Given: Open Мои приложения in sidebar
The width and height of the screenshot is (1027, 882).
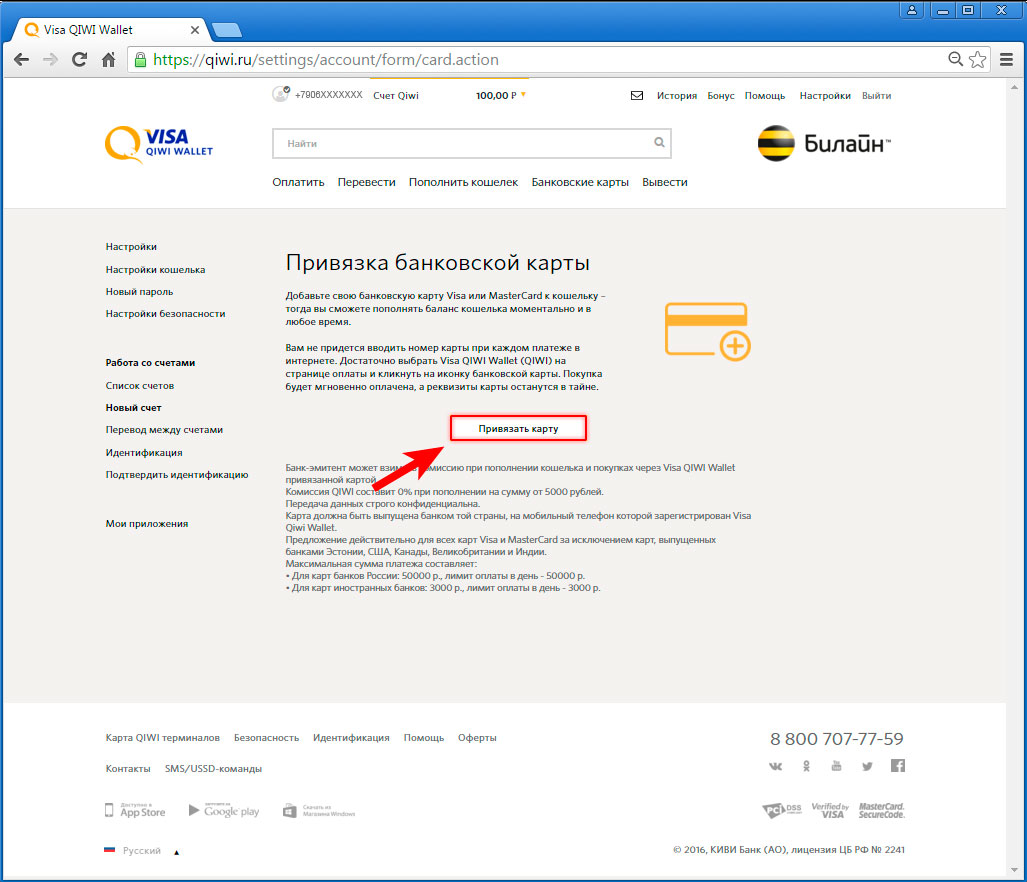Looking at the screenshot, I should 147,523.
